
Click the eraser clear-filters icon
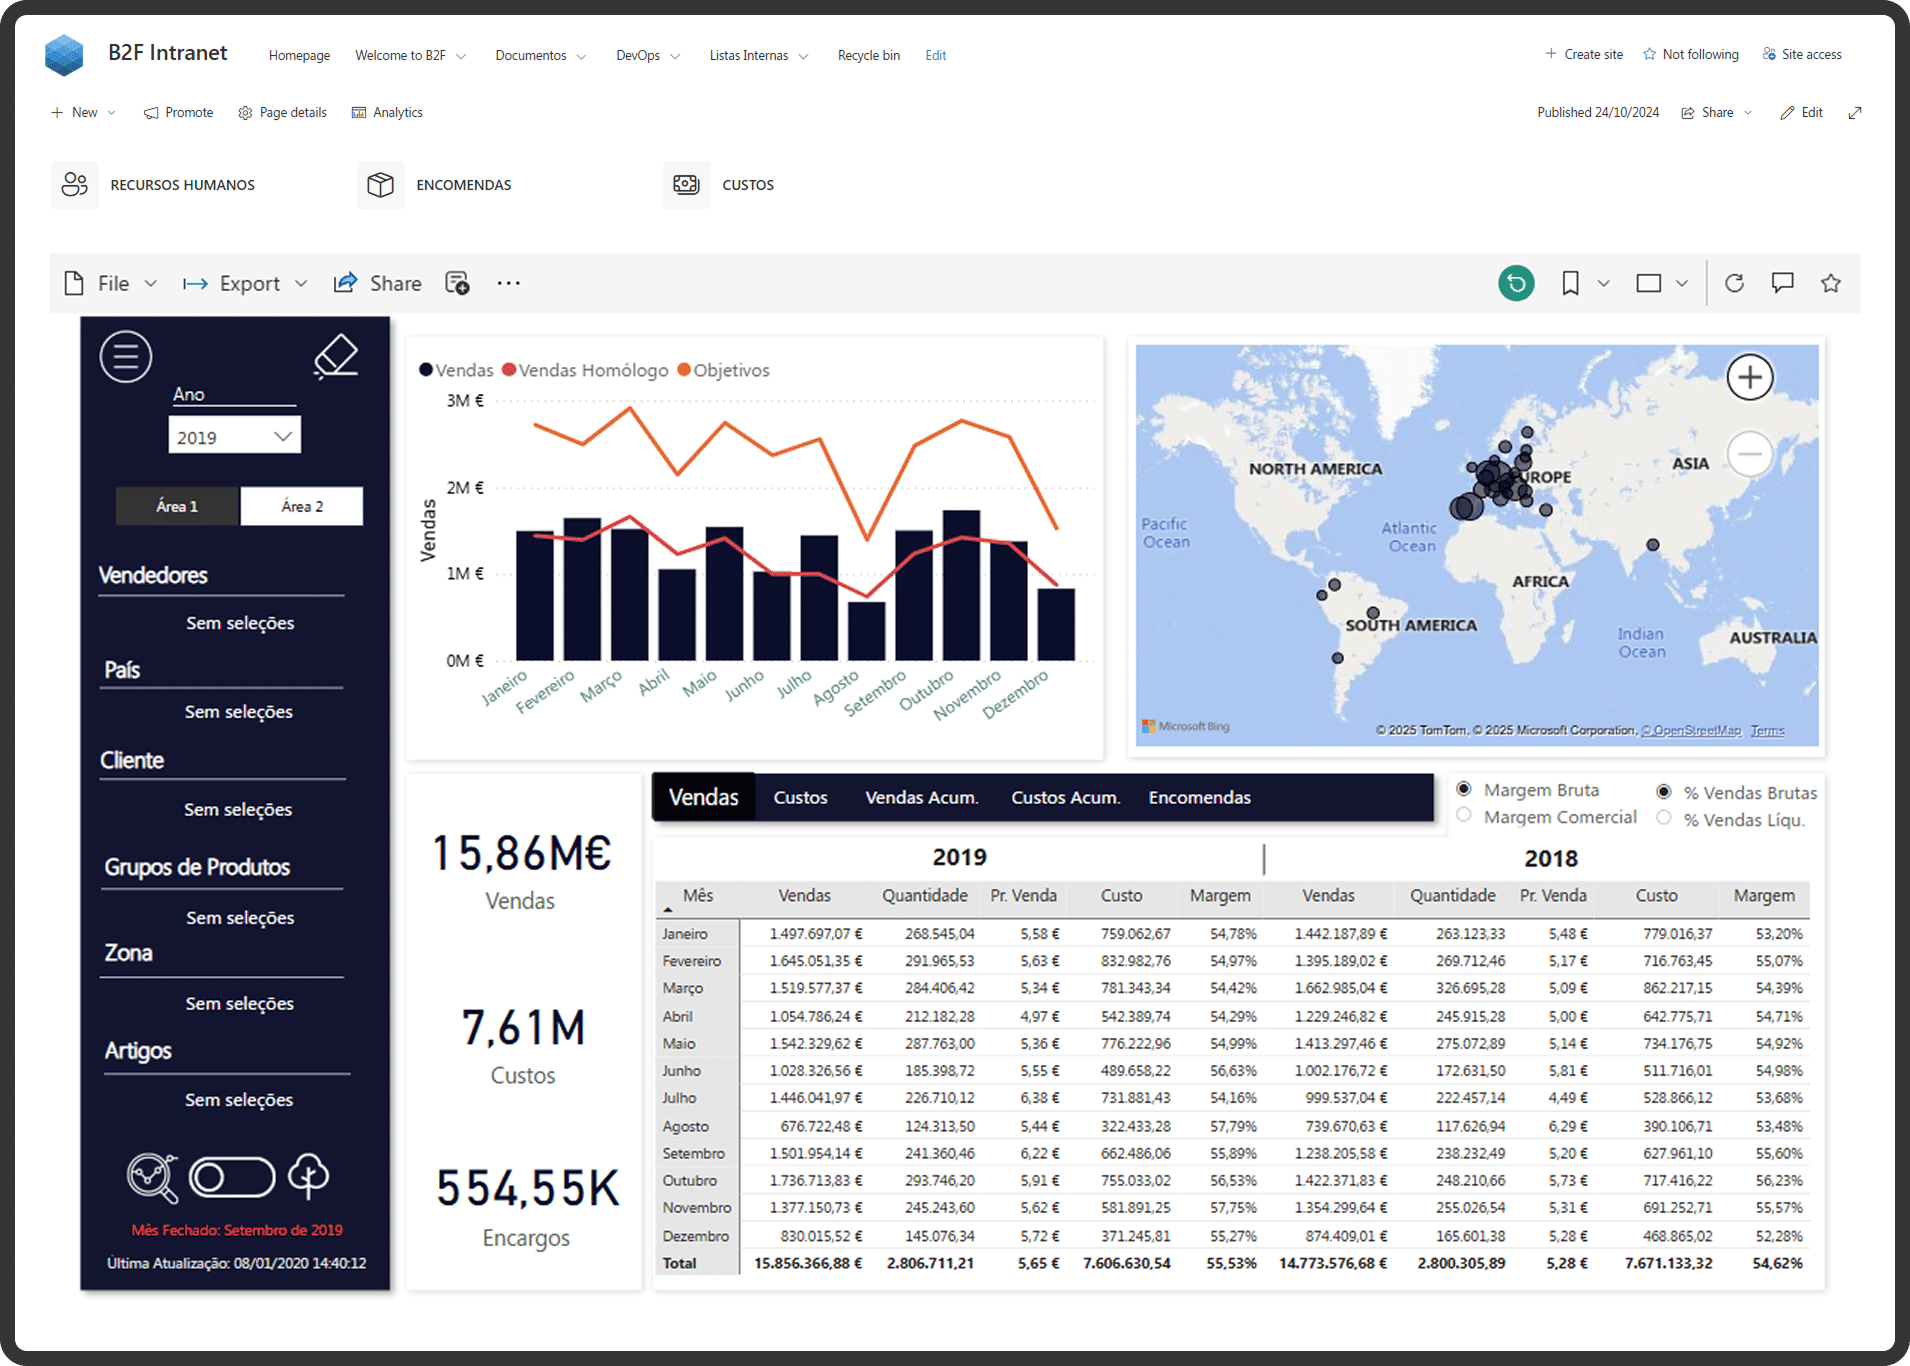pos(336,356)
